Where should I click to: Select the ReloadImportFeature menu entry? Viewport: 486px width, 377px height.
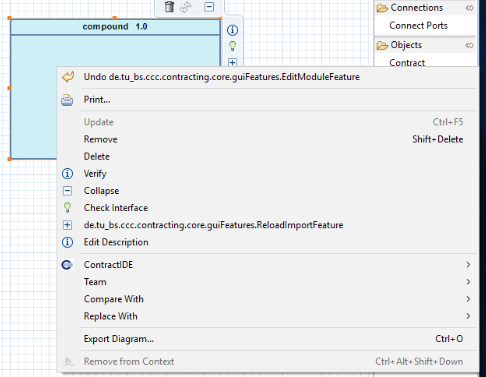268,225
